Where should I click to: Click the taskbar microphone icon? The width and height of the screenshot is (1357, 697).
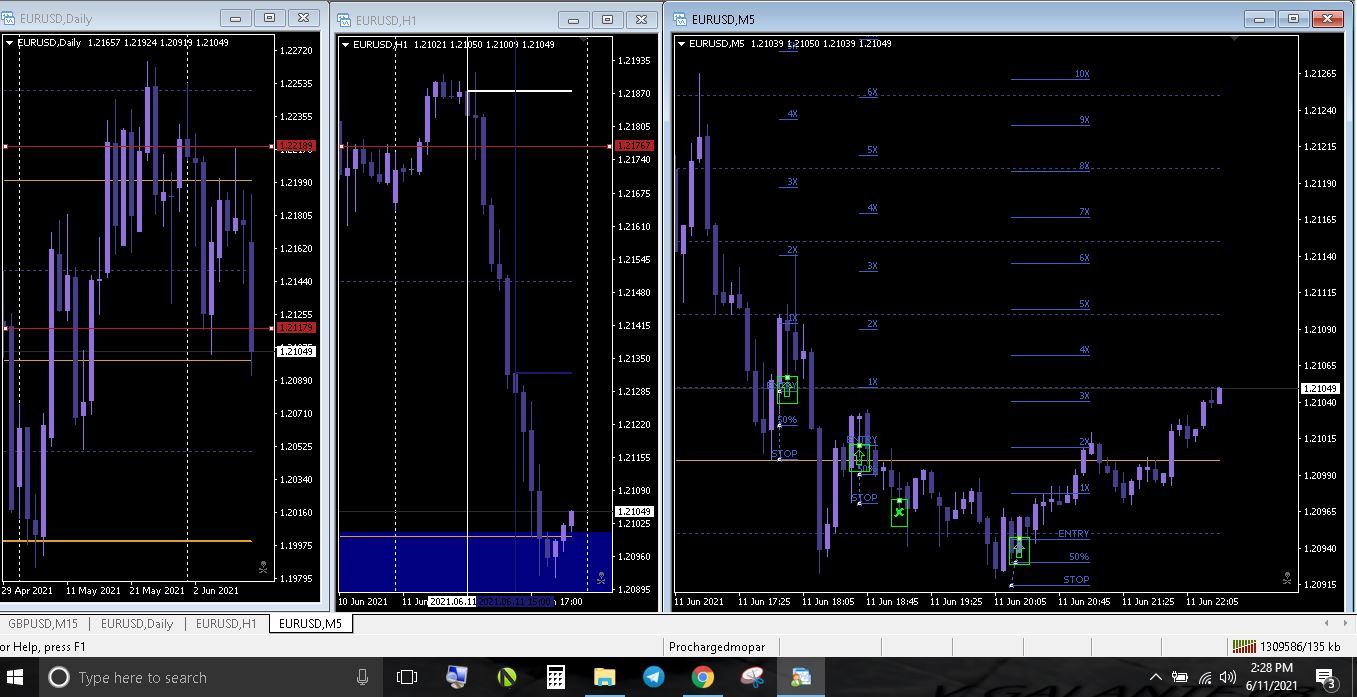click(362, 677)
